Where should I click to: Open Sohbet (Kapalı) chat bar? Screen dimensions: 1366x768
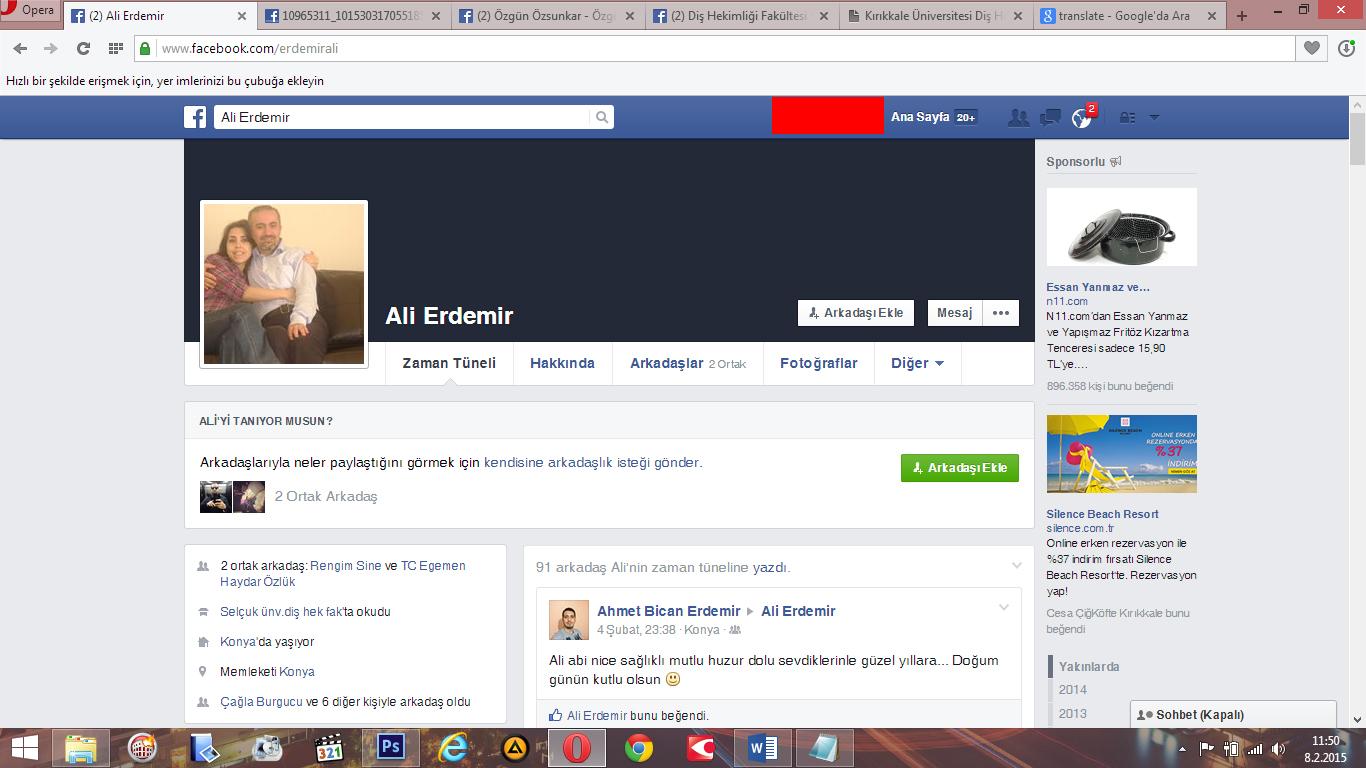[1233, 714]
